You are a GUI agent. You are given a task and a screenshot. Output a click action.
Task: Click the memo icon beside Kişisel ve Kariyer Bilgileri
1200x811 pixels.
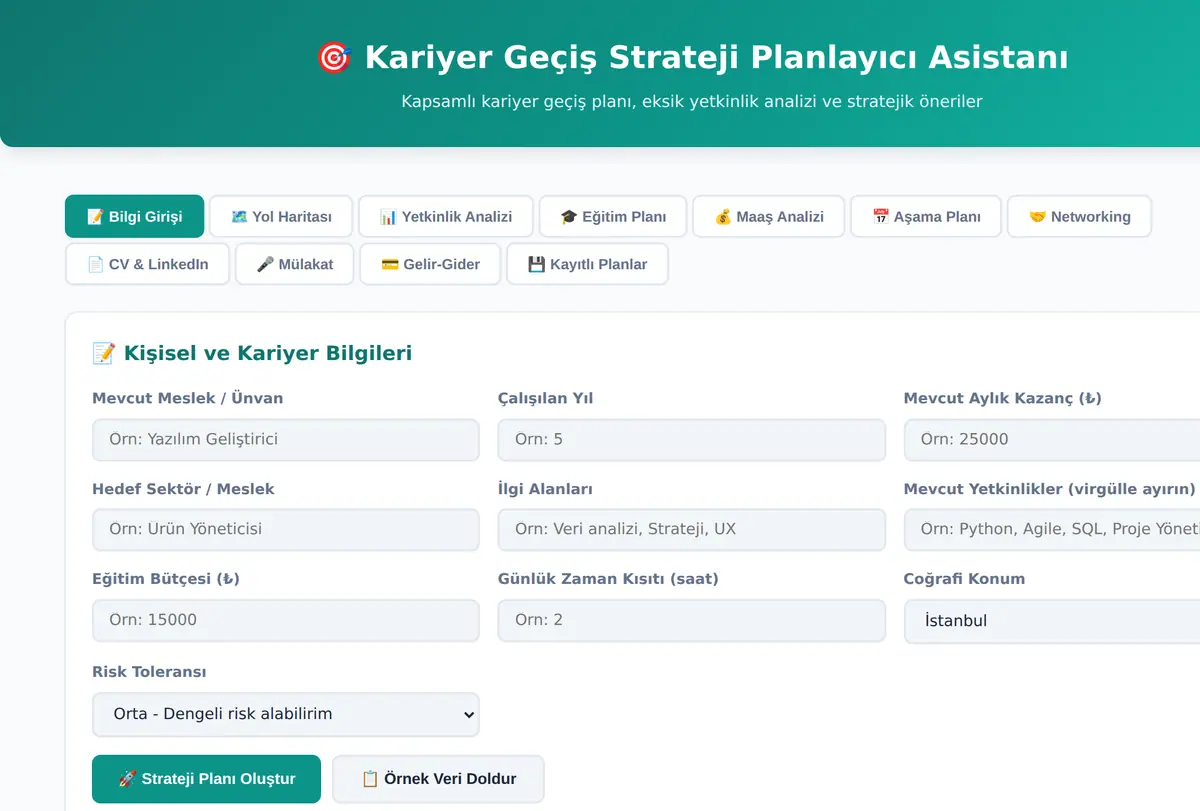[103, 353]
